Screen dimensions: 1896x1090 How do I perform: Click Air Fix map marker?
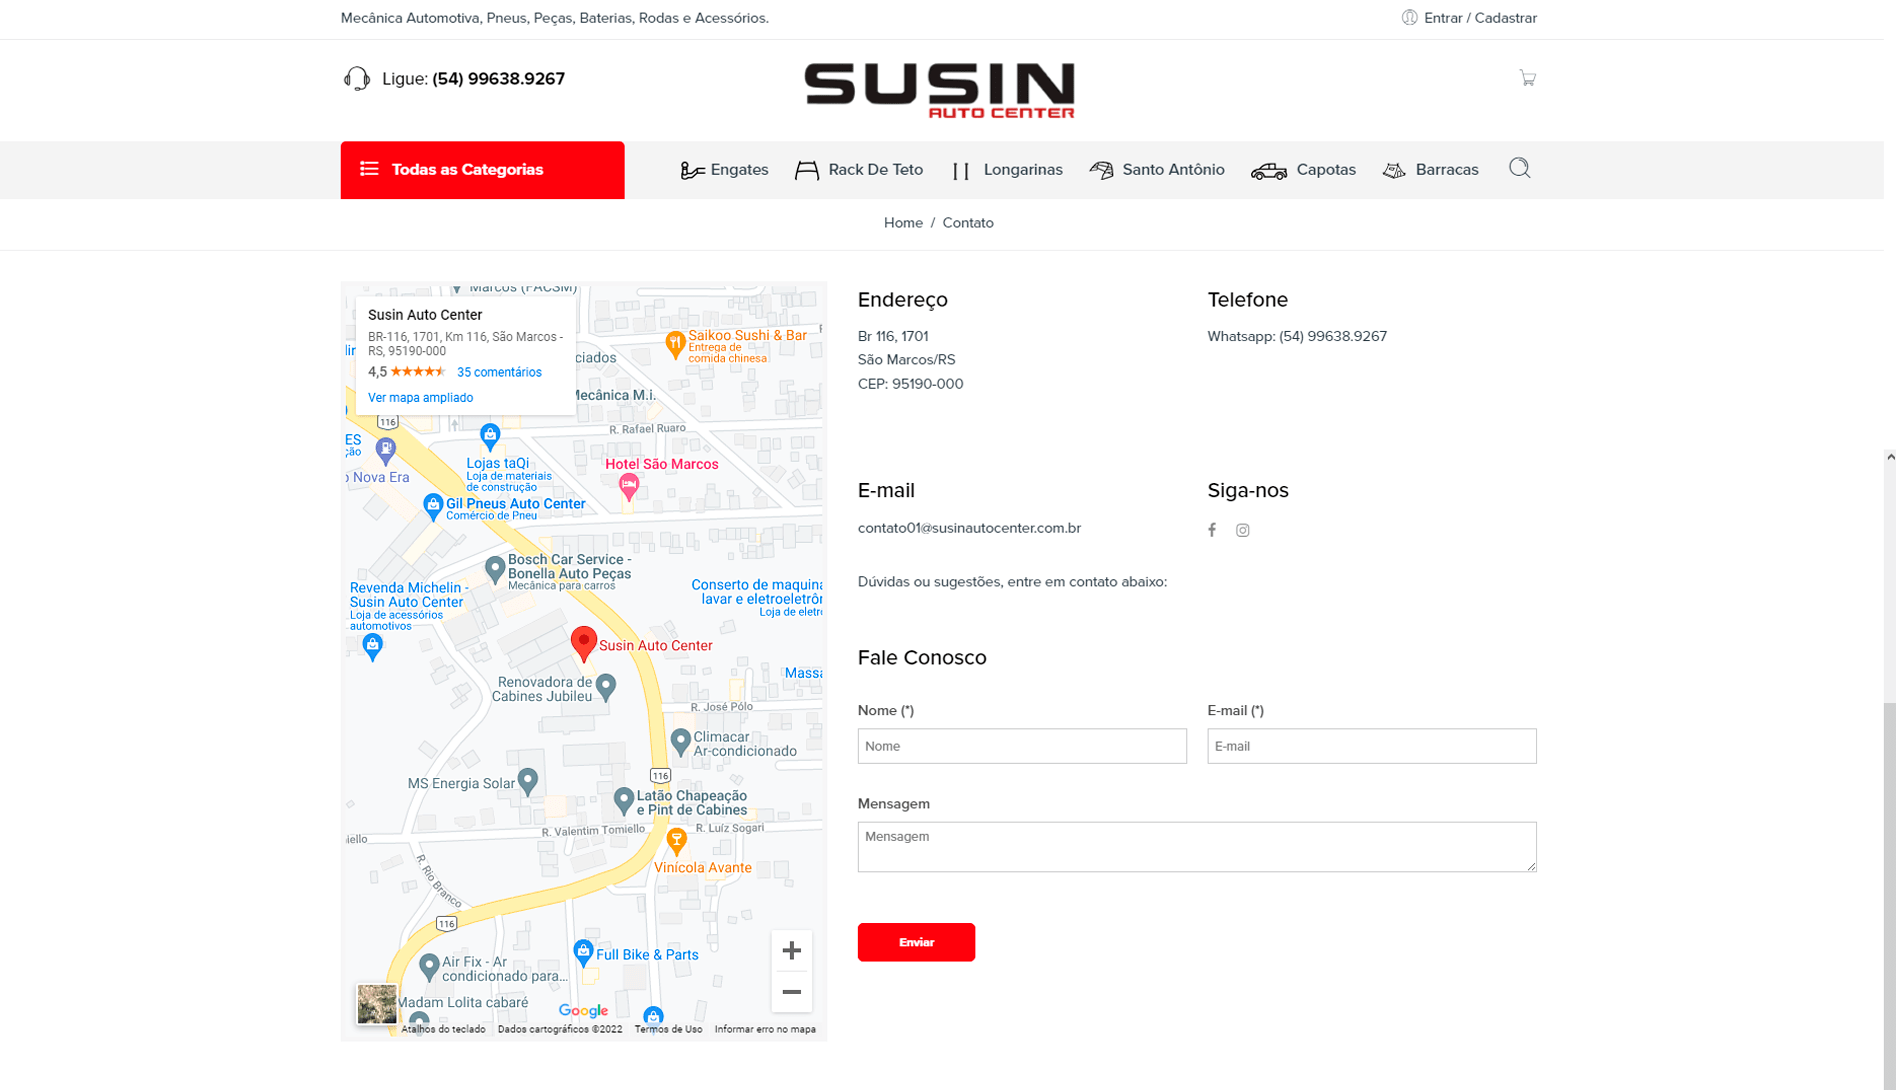click(x=428, y=967)
